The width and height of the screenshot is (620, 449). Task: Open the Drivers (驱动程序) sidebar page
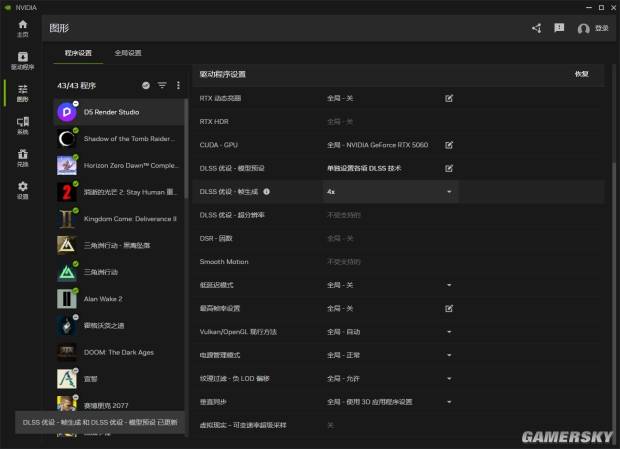(x=23, y=61)
